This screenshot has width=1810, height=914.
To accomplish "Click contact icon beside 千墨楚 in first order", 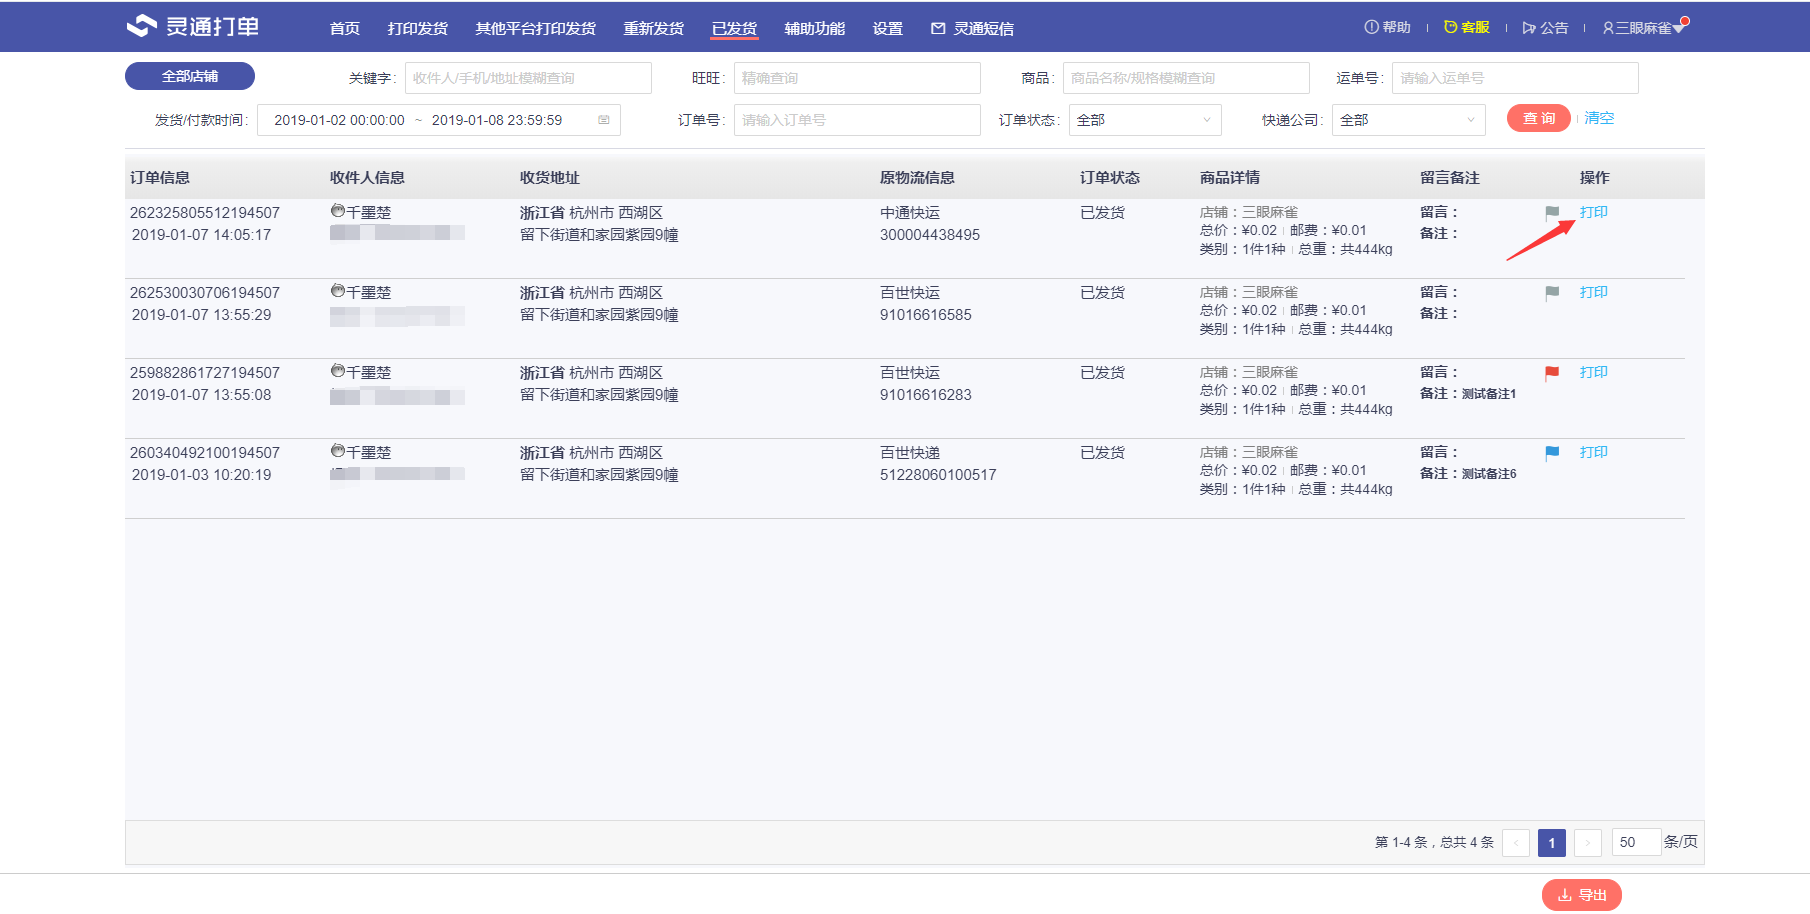I will click(x=338, y=211).
